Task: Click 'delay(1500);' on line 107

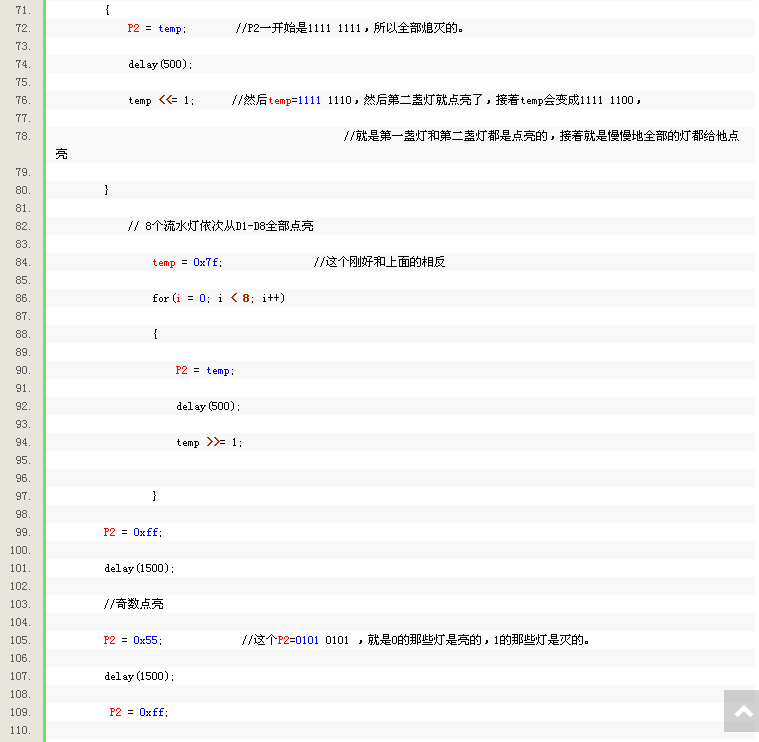Action: 139,676
